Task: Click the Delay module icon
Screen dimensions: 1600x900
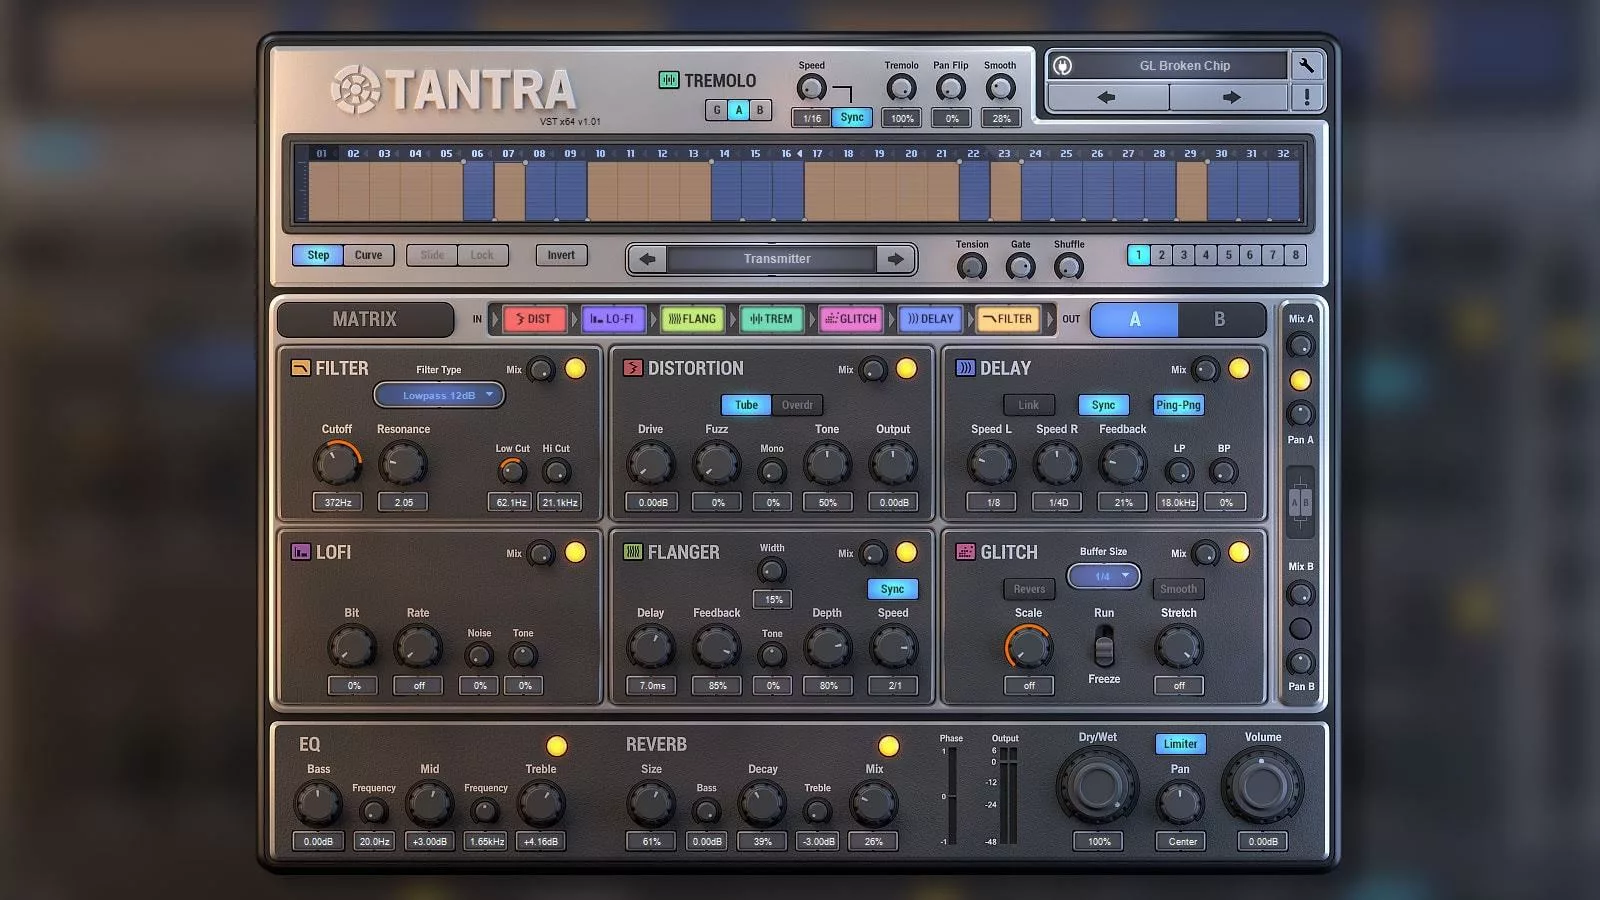Action: point(965,368)
